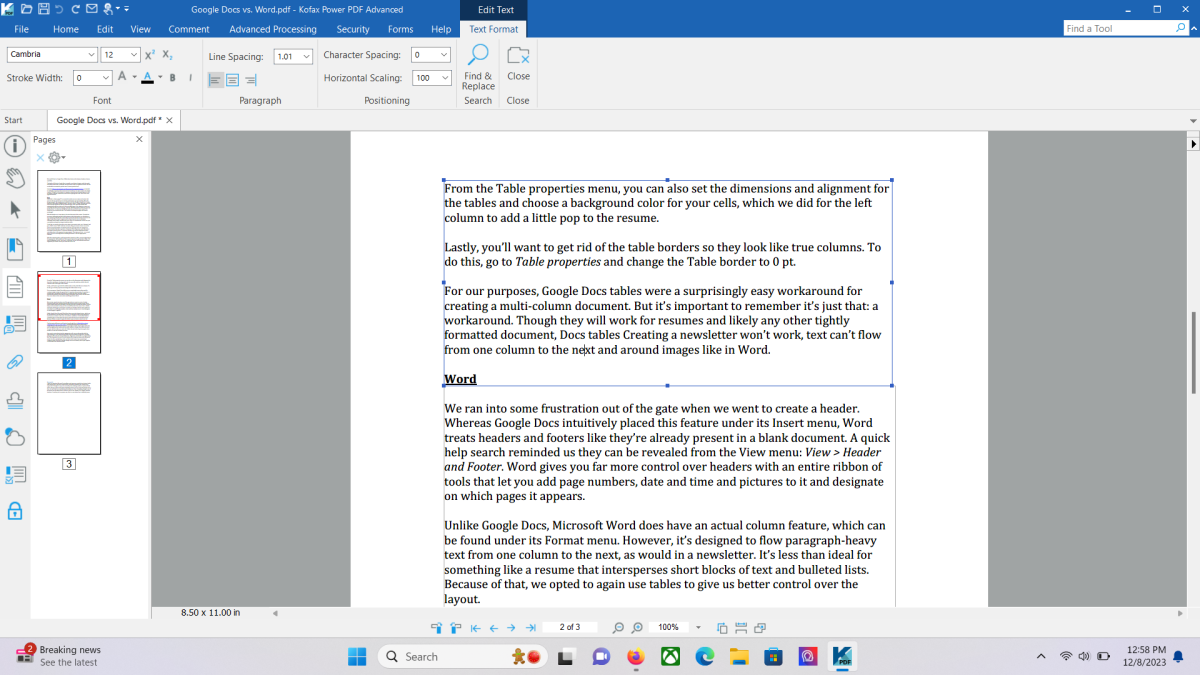Toggle bold text formatting
The width and height of the screenshot is (1200, 675).
[x=173, y=77]
